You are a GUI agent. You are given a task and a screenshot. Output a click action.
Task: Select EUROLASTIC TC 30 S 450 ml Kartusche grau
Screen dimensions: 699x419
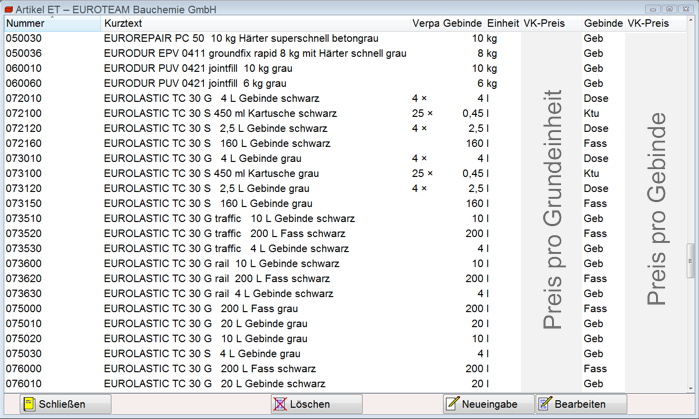[211, 174]
